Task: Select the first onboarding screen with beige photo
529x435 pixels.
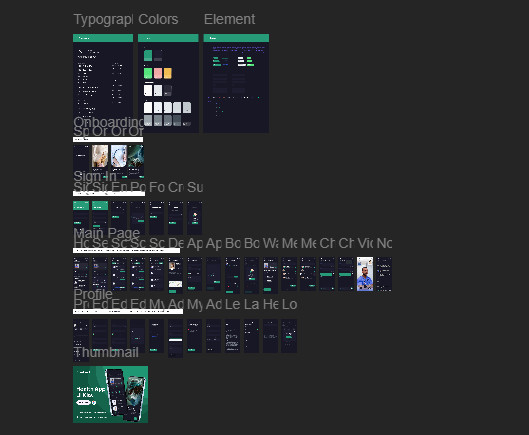Action: pyautogui.click(x=100, y=162)
